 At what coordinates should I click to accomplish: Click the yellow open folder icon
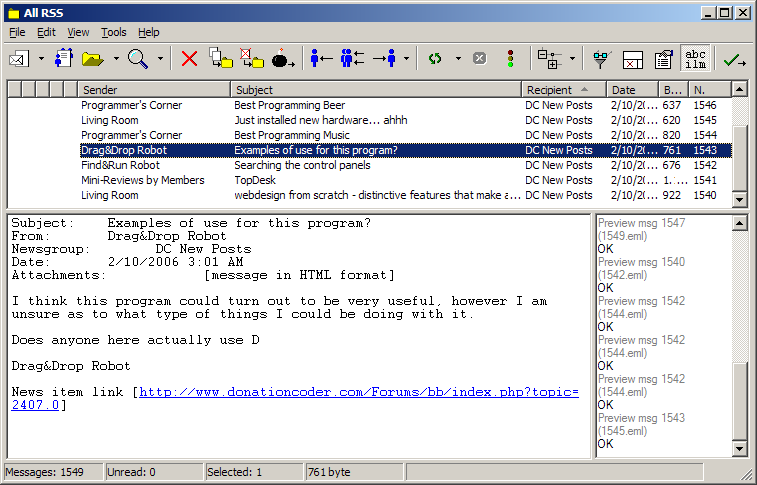point(93,59)
